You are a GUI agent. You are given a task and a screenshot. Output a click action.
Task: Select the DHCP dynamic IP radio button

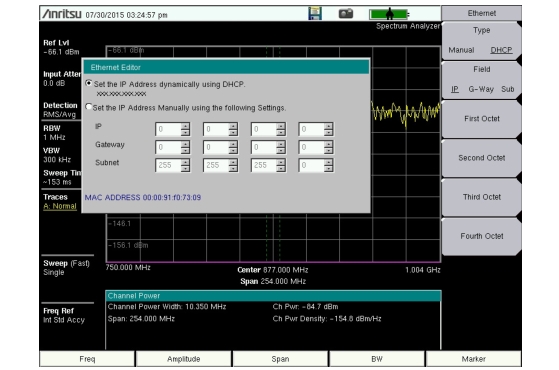(x=89, y=83)
